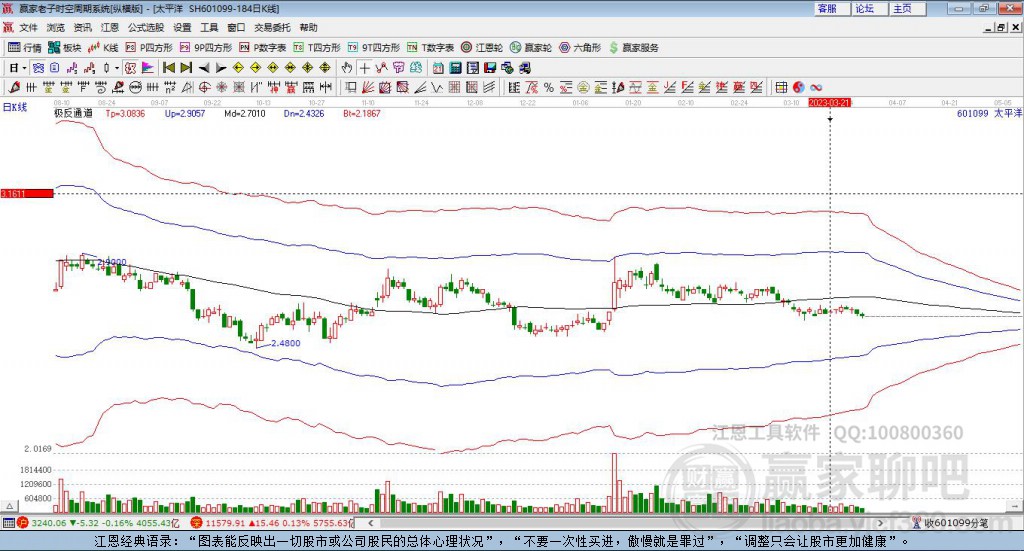Open the 浏览 menu
1024x551 pixels.
56,27
